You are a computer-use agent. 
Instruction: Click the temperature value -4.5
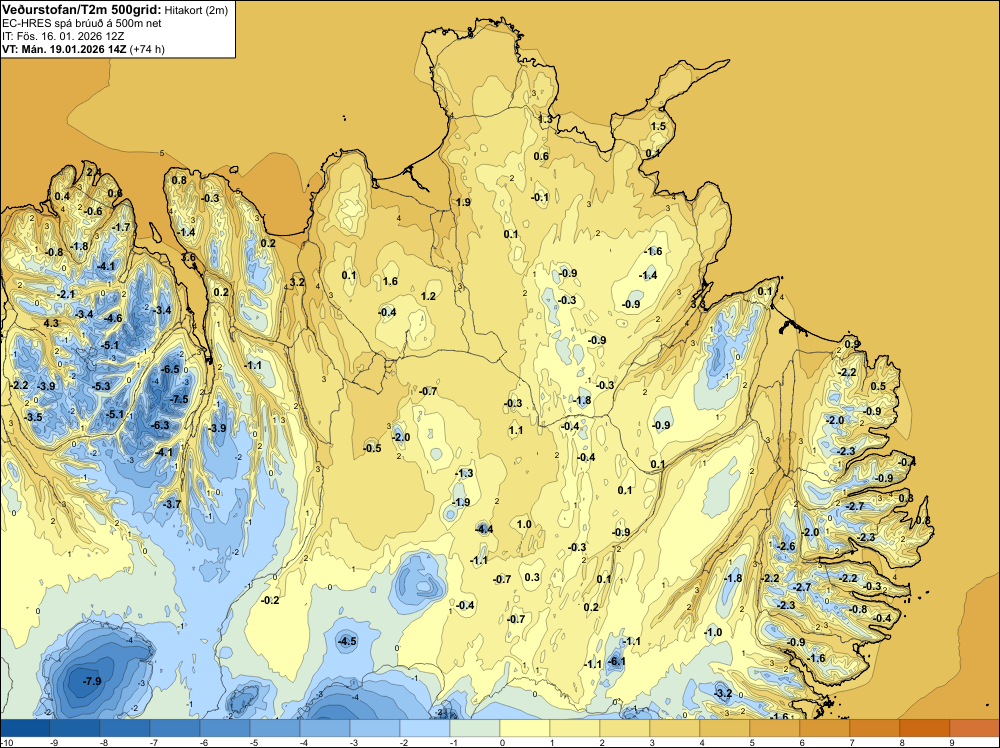pos(348,641)
